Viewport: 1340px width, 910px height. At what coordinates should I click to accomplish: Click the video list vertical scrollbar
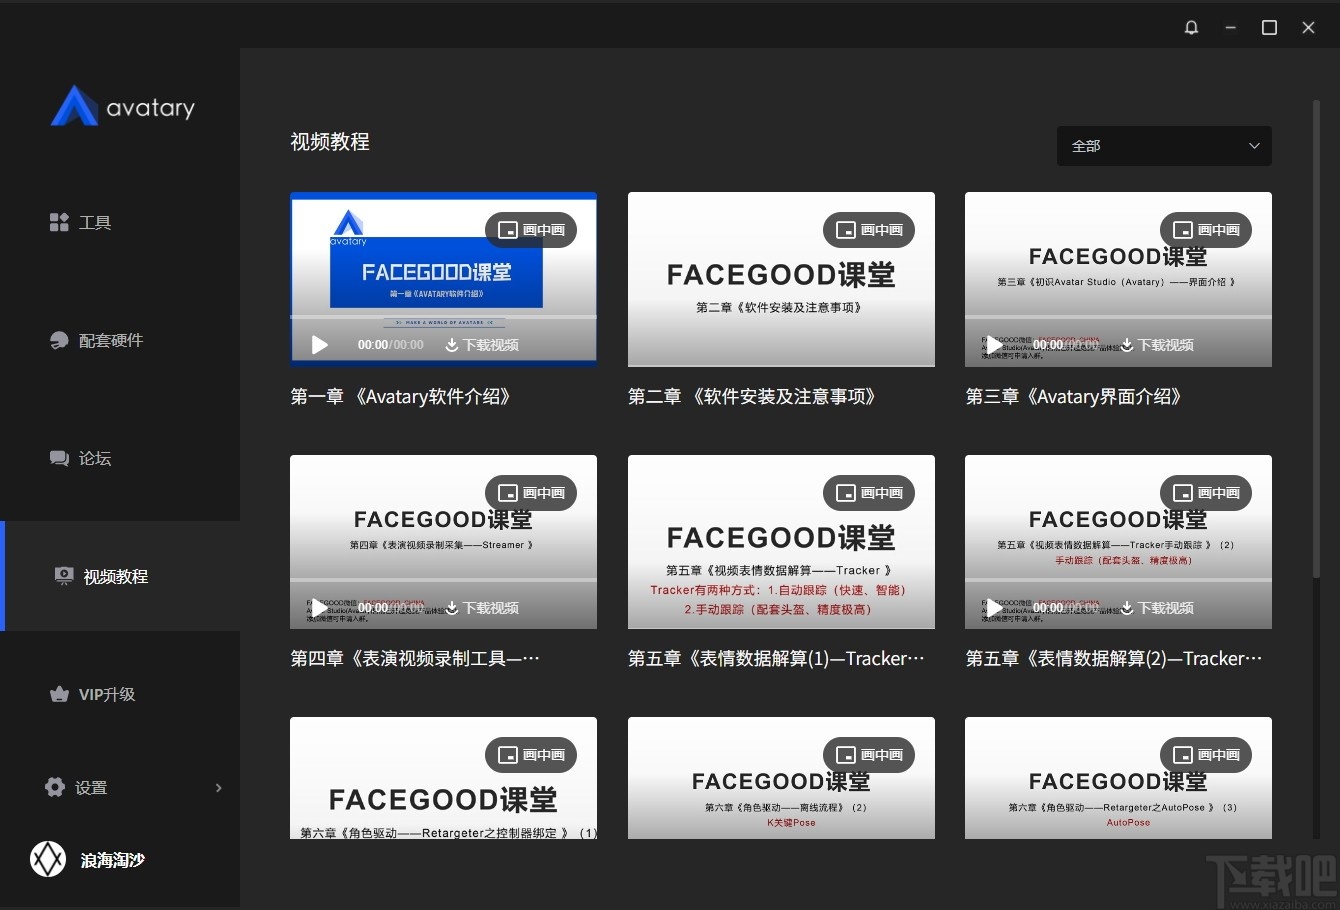click(x=1317, y=340)
